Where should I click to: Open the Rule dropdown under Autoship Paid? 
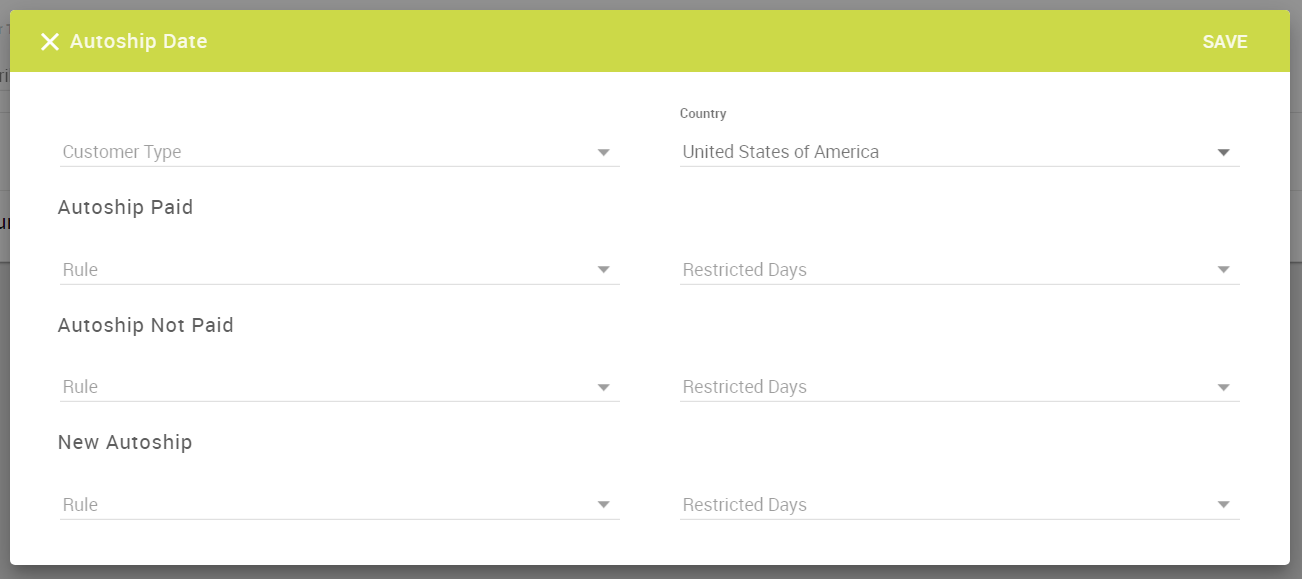pos(320,270)
